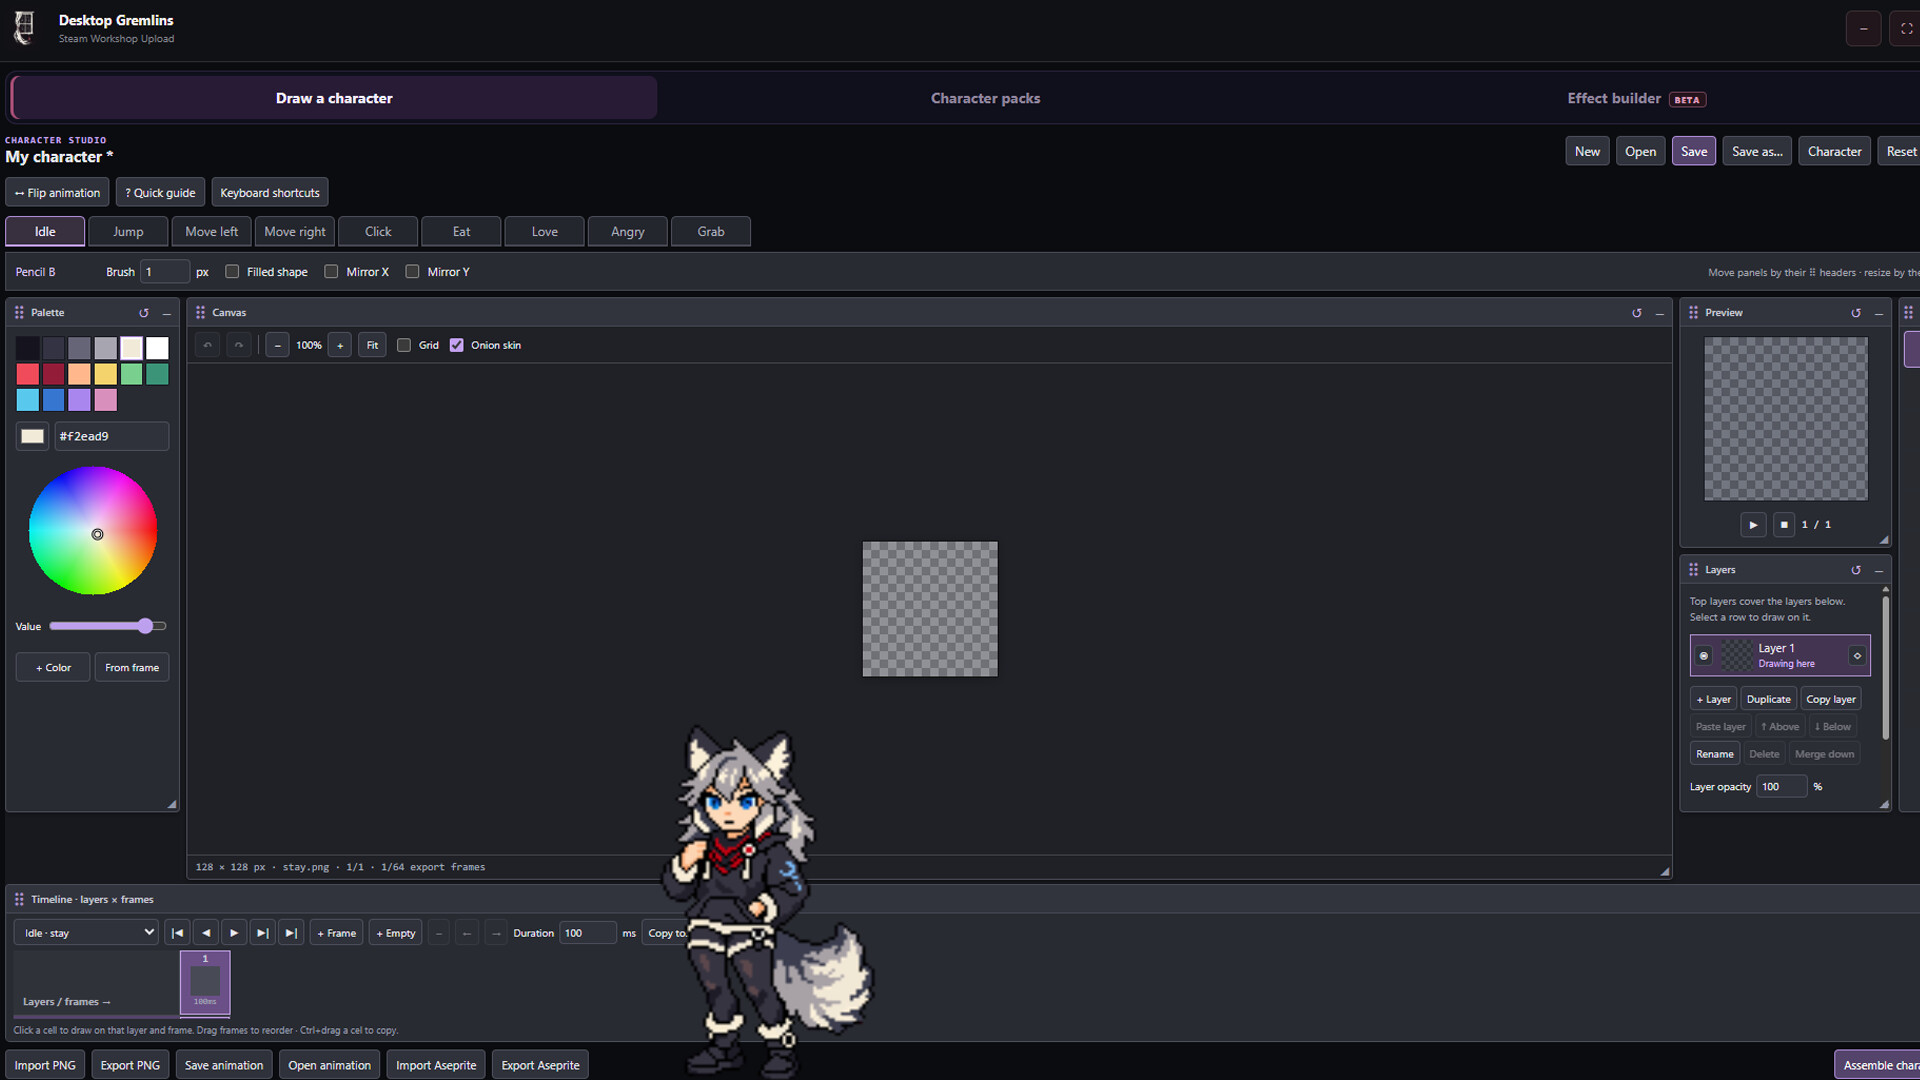The height and width of the screenshot is (1080, 1920).
Task: Reset the Canvas panel position
Action: tap(1637, 313)
